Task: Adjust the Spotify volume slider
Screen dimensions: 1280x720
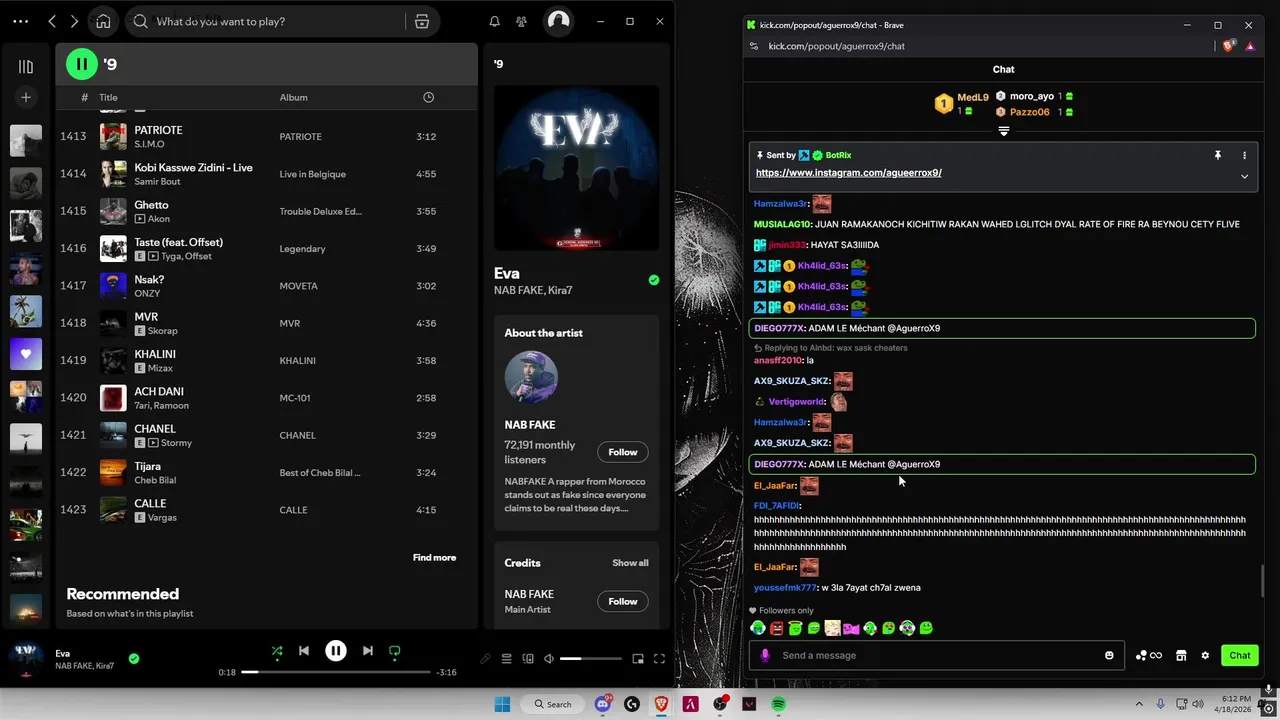Action: 589,659
